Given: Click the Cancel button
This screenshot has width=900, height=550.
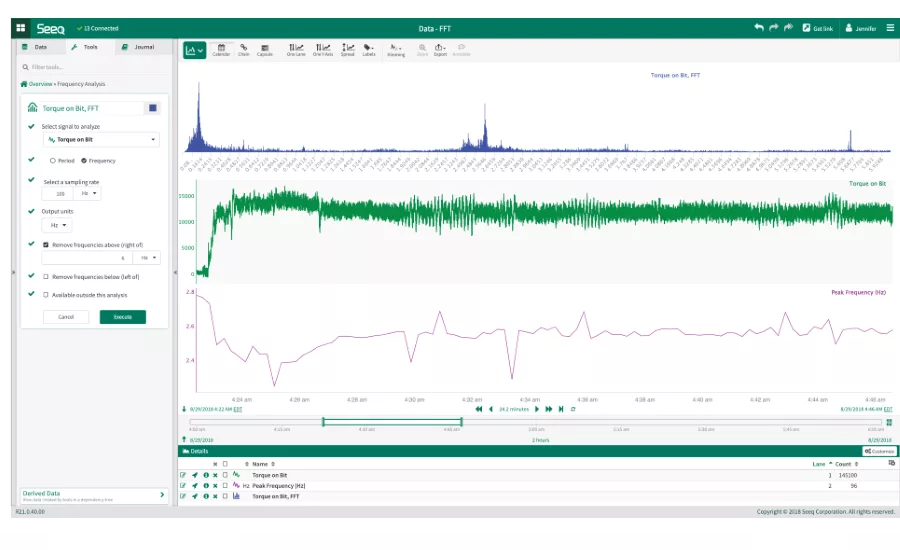Looking at the screenshot, I should 66,317.
